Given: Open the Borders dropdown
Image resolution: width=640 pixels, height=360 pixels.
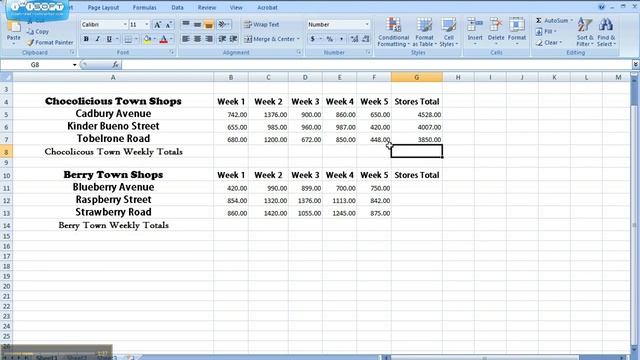Looking at the screenshot, I should pyautogui.click(x=136, y=39).
